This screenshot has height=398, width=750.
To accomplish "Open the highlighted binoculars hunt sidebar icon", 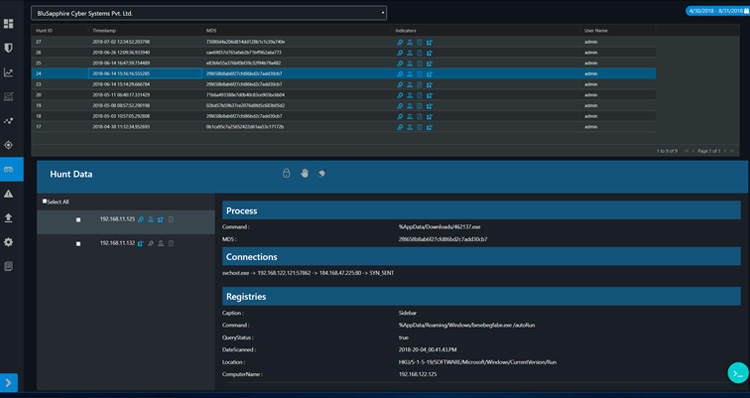I will 9,169.
